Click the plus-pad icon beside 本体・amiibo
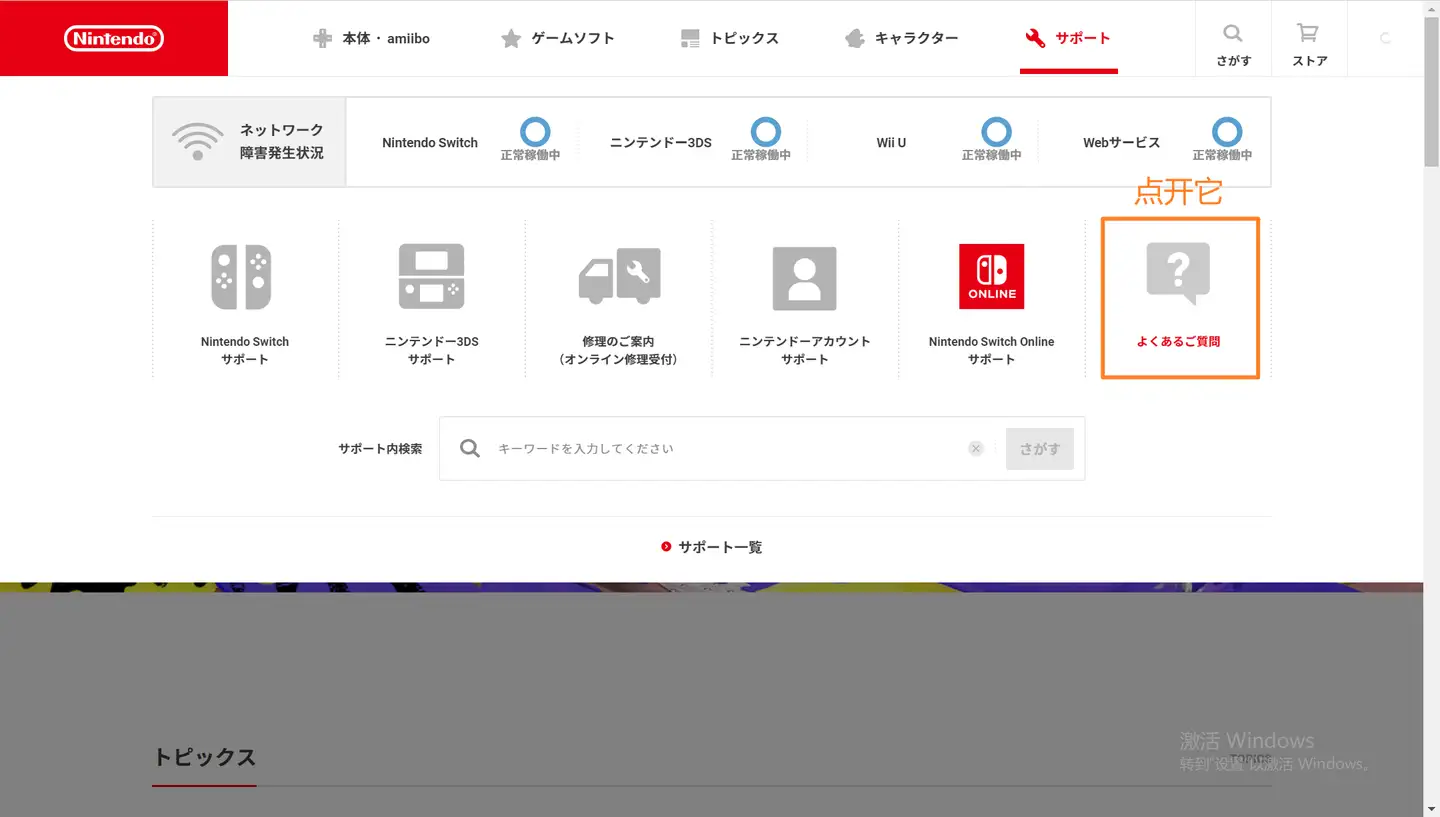 (x=322, y=39)
